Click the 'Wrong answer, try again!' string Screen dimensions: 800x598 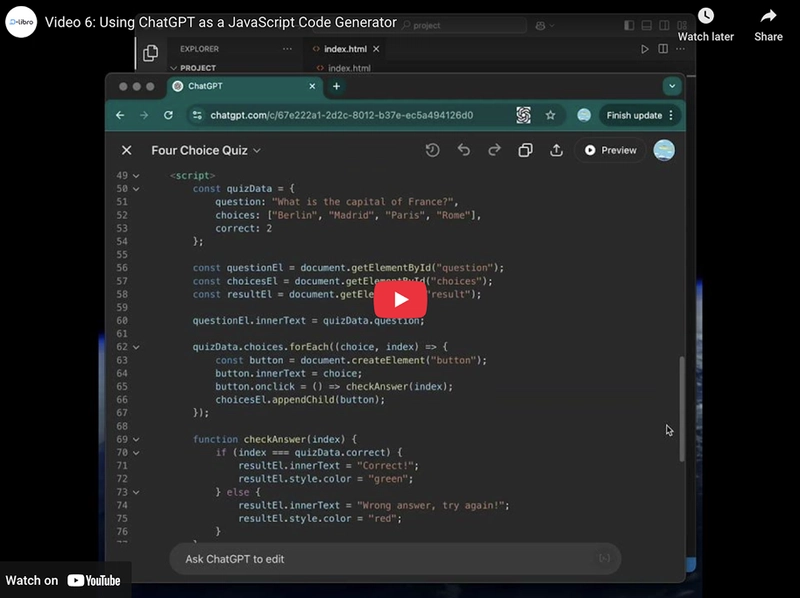(431, 506)
